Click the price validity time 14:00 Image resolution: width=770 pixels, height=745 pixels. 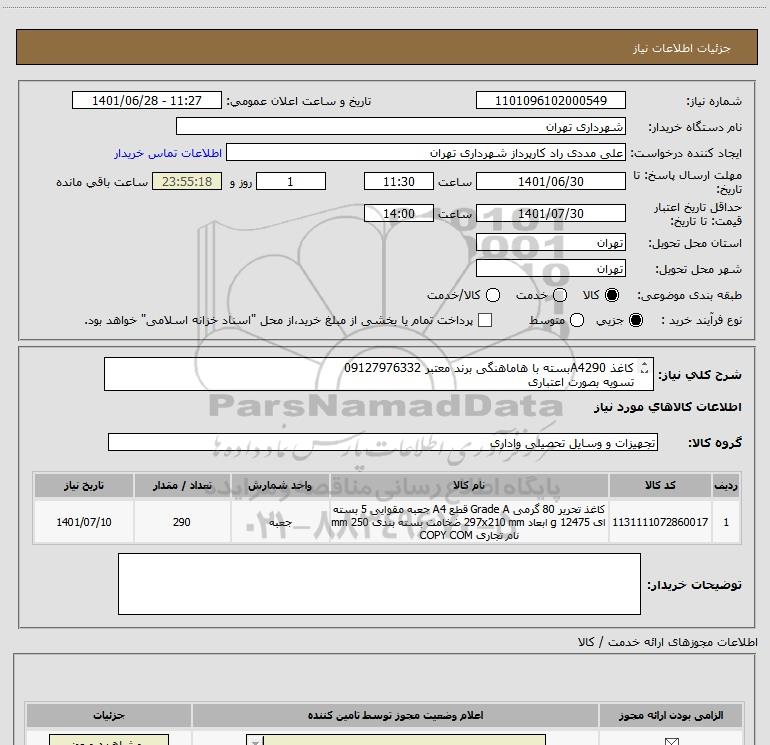pyautogui.click(x=399, y=213)
